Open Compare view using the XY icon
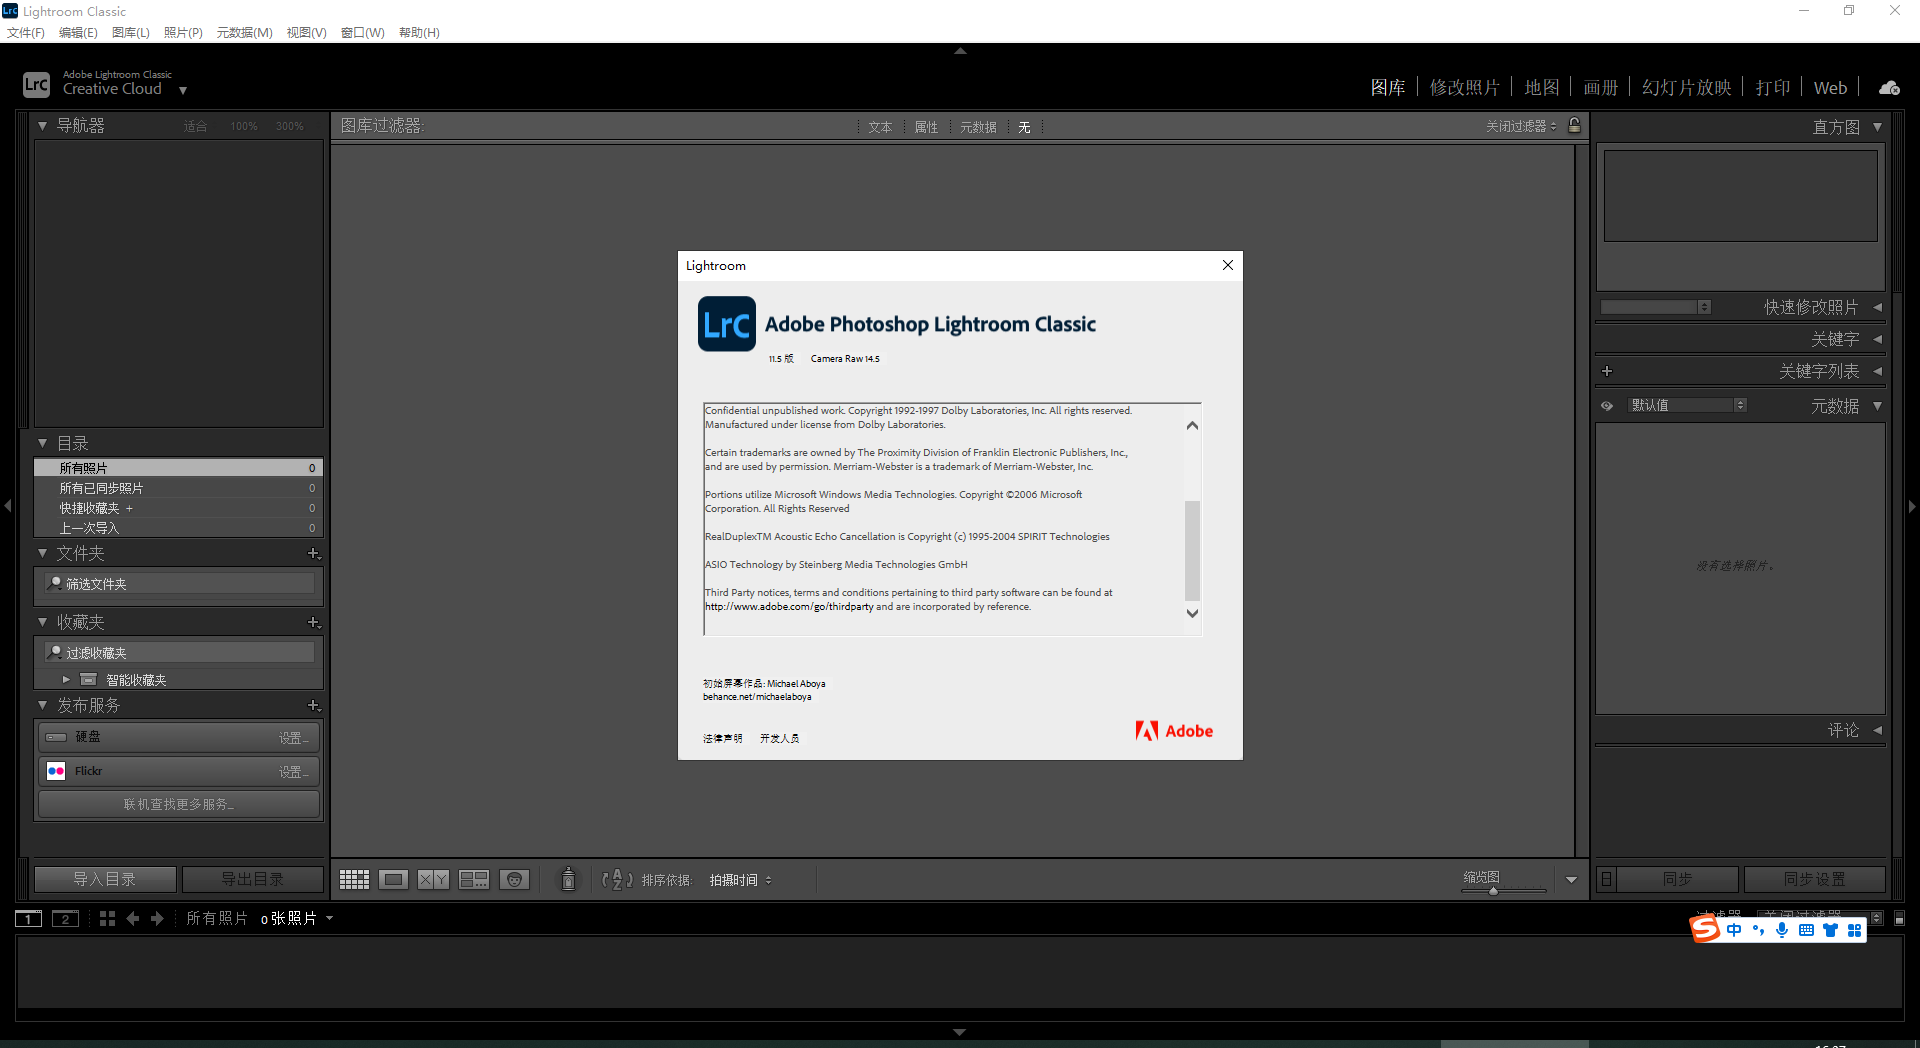 click(432, 879)
